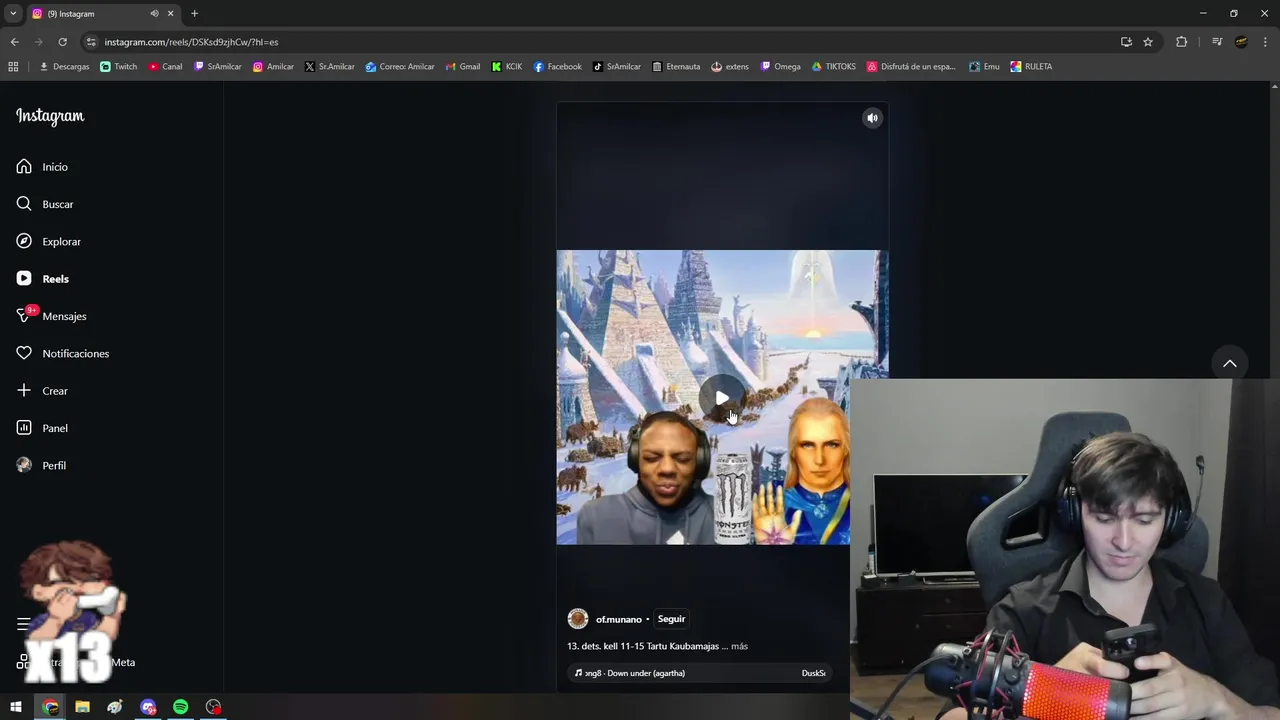View site information icon in address bar
Viewport: 1280px width, 720px height.
tap(91, 42)
